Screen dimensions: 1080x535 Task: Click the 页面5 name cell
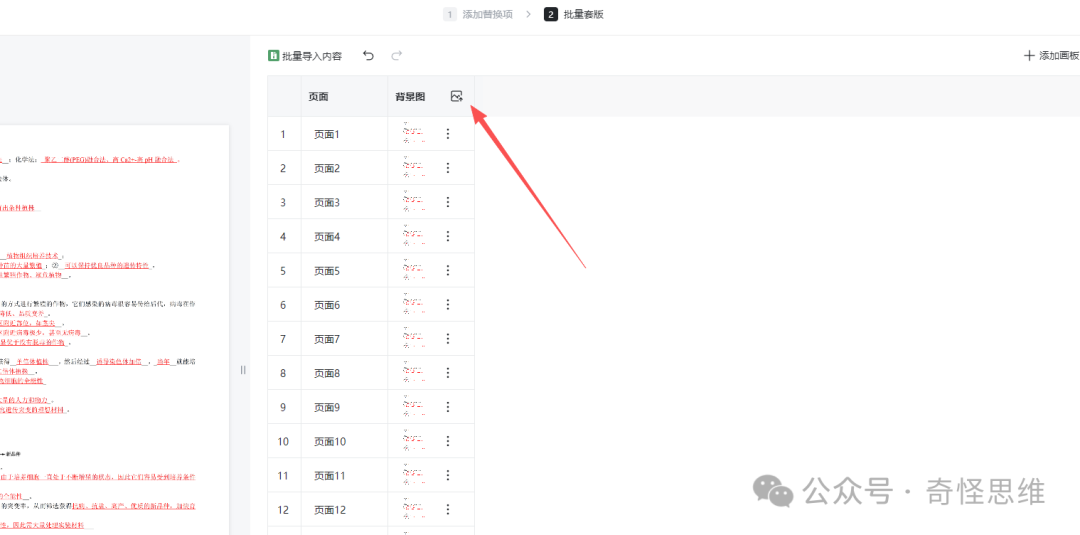(344, 271)
